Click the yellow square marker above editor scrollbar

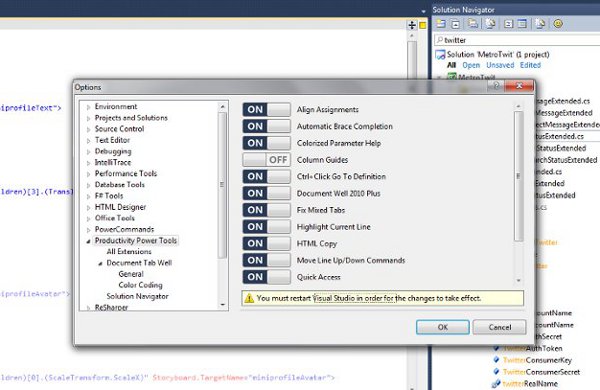point(422,25)
